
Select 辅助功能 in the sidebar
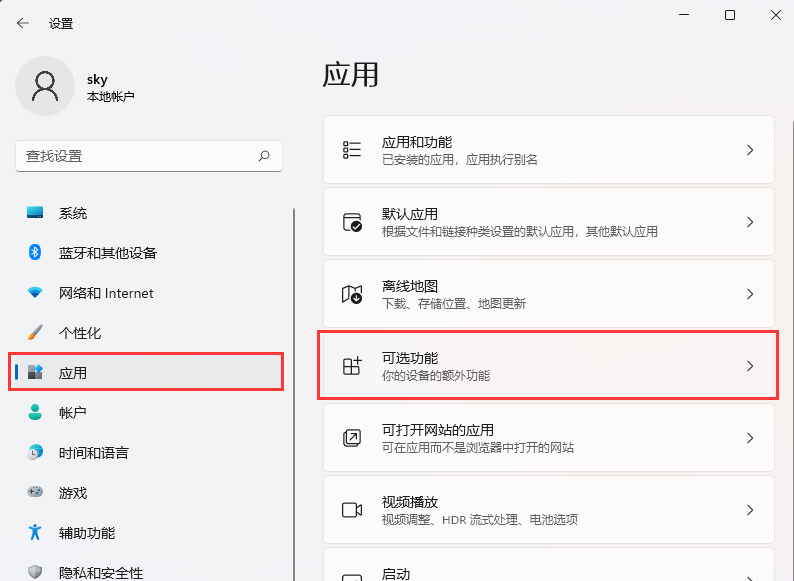point(86,533)
